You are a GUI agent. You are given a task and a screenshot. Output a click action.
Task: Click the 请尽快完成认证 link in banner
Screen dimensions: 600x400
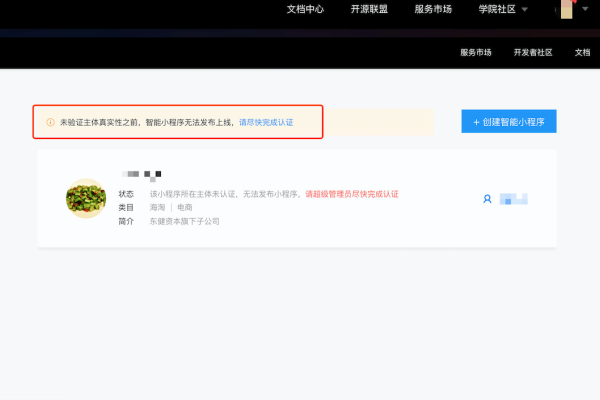click(x=266, y=122)
